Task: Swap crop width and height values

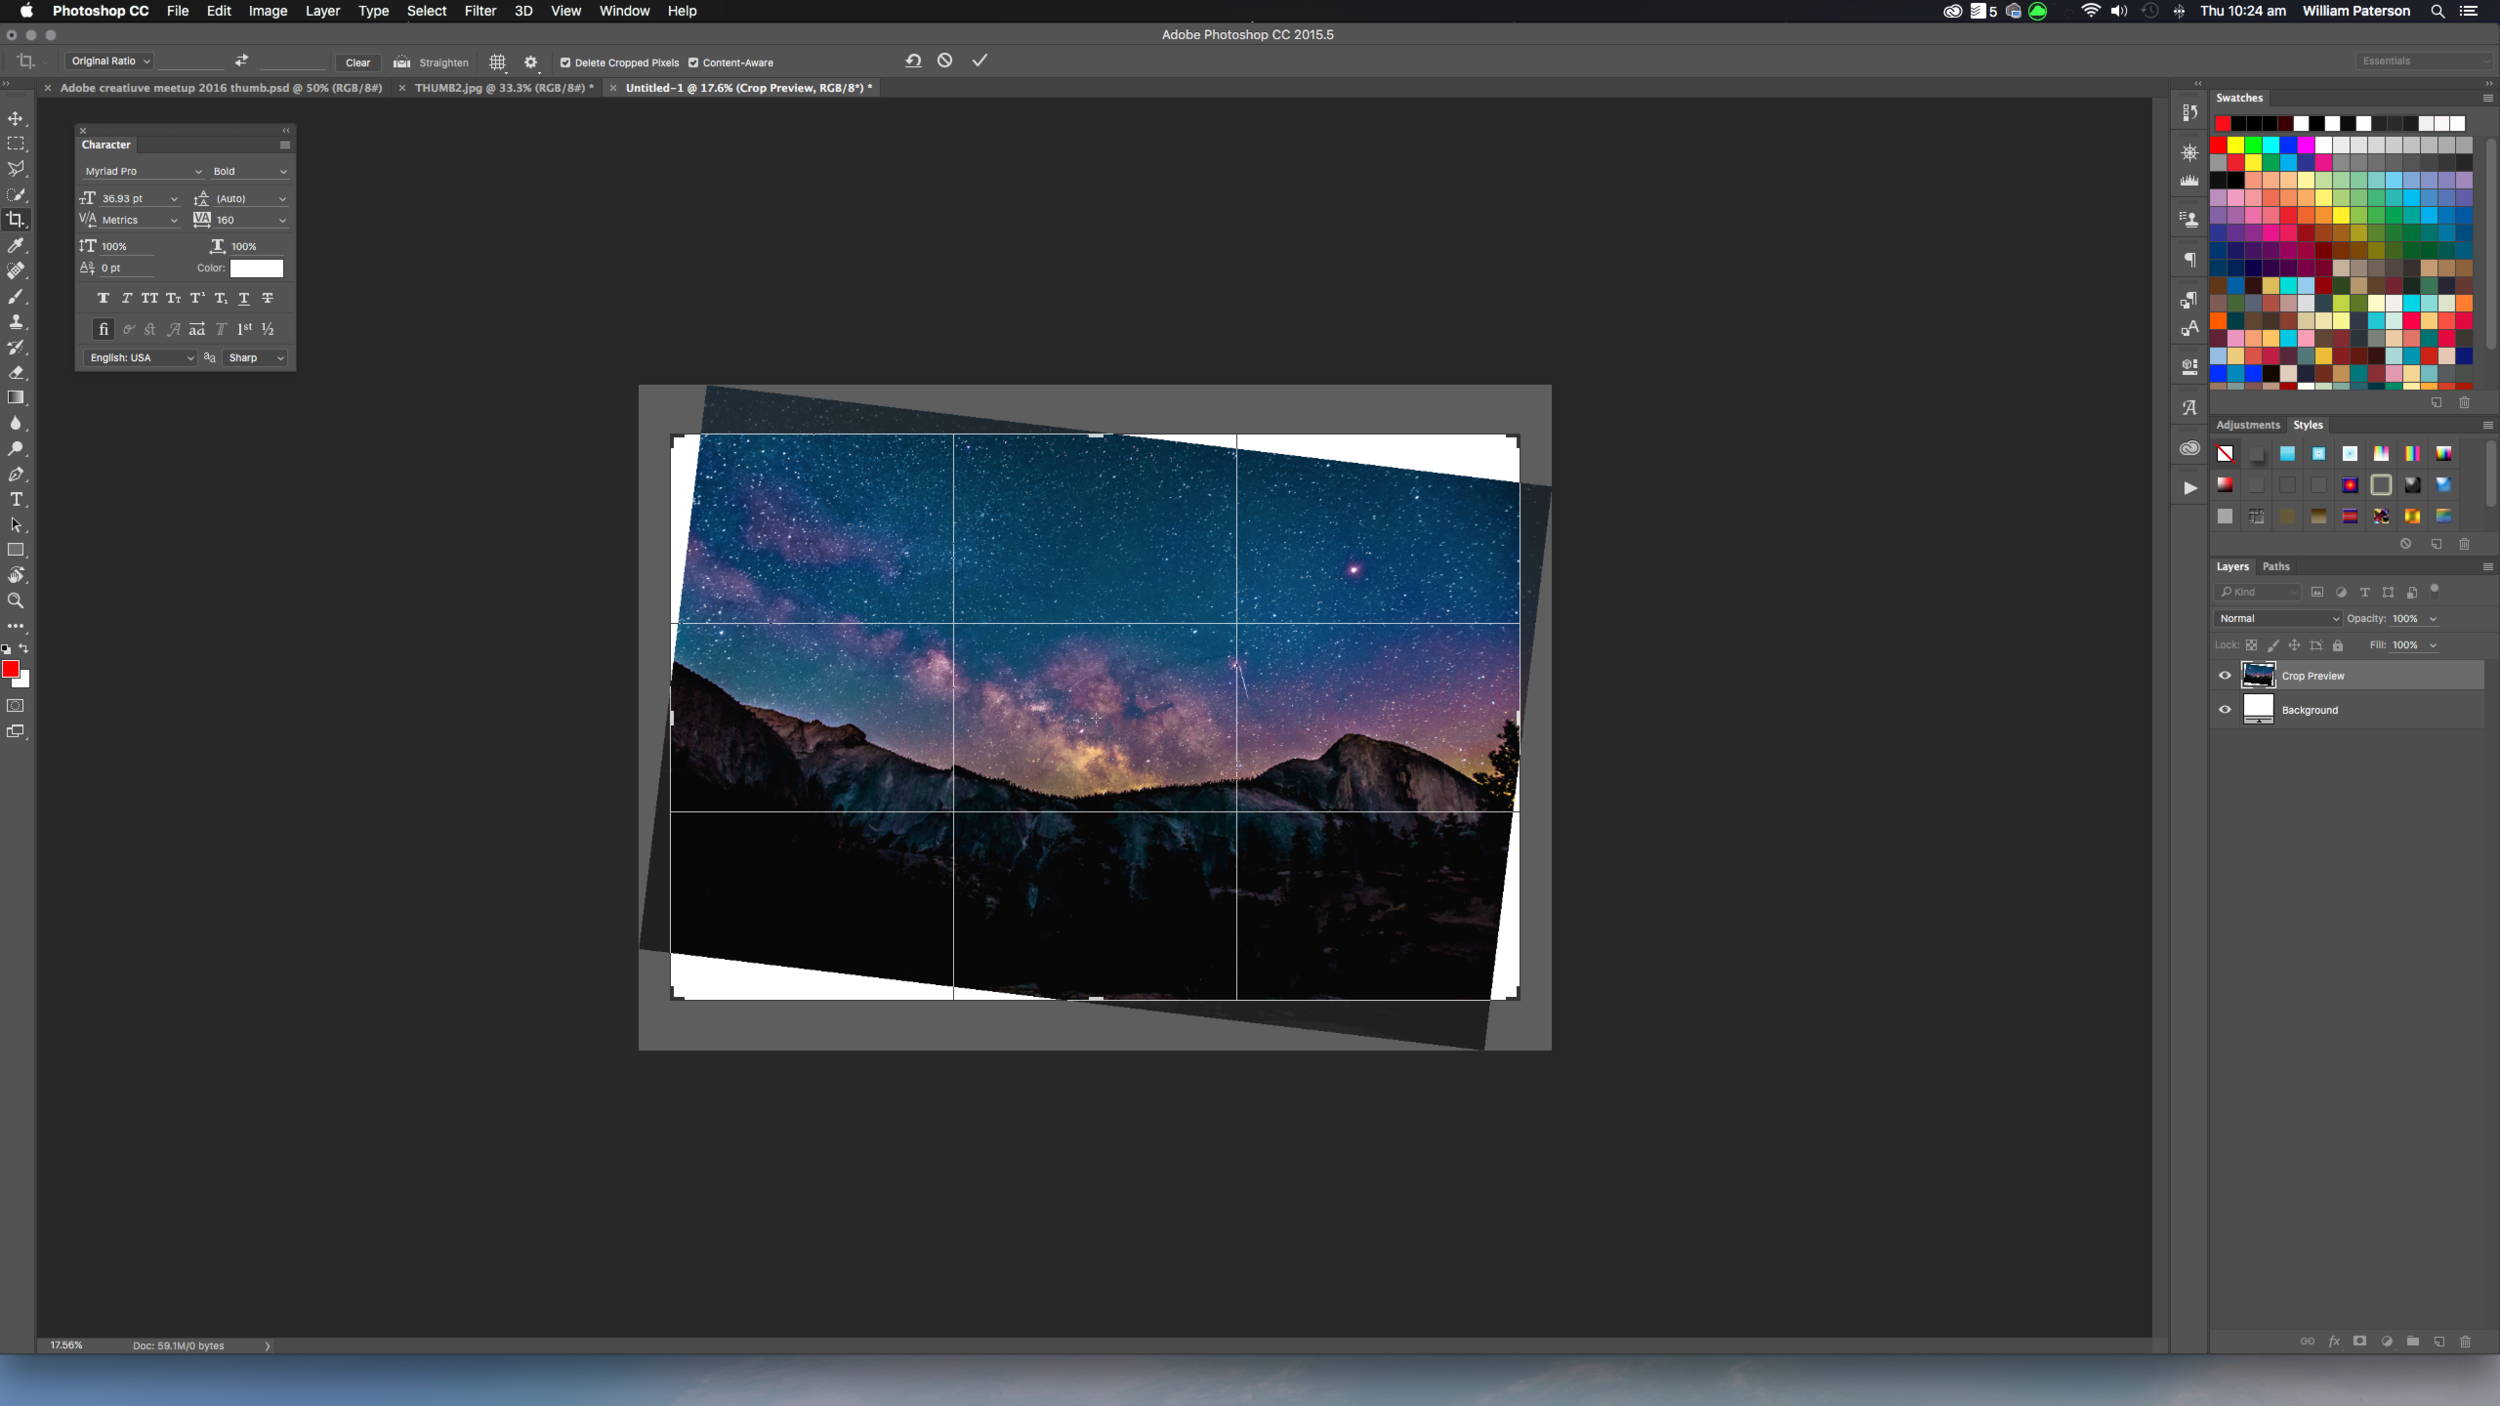Action: click(x=241, y=61)
